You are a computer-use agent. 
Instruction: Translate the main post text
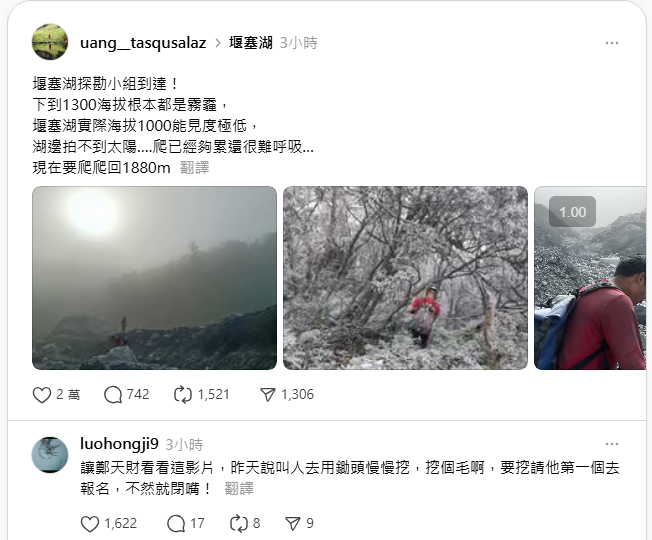(195, 168)
